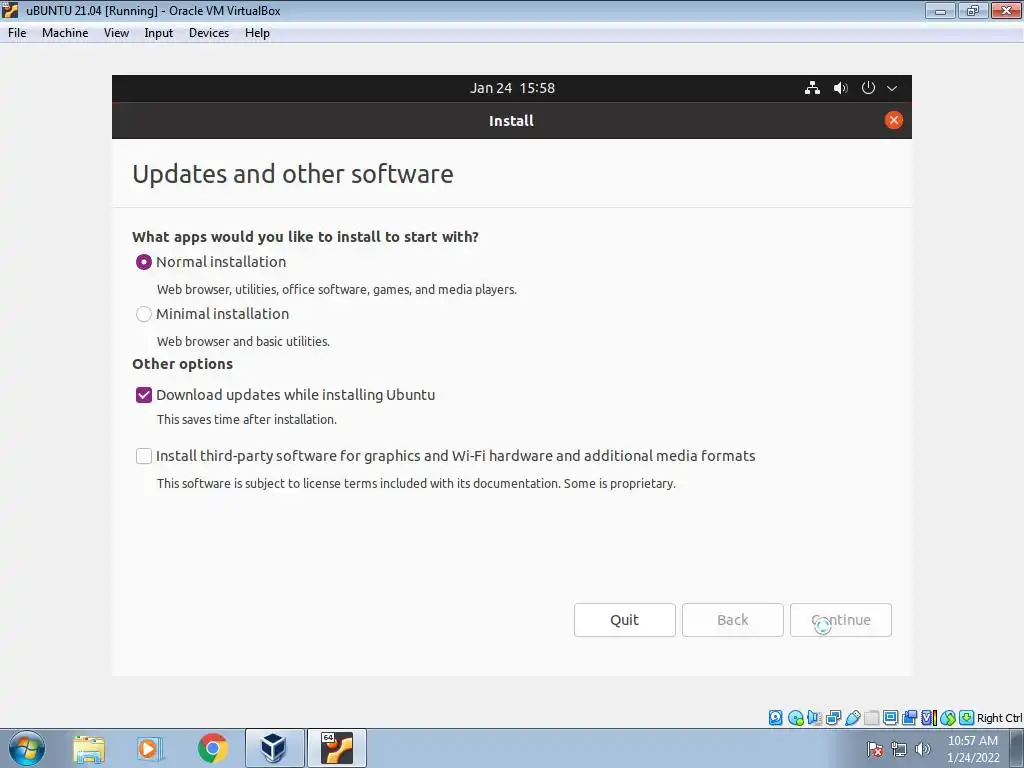This screenshot has width=1024, height=768.
Task: Open the Devices menu
Action: point(209,33)
